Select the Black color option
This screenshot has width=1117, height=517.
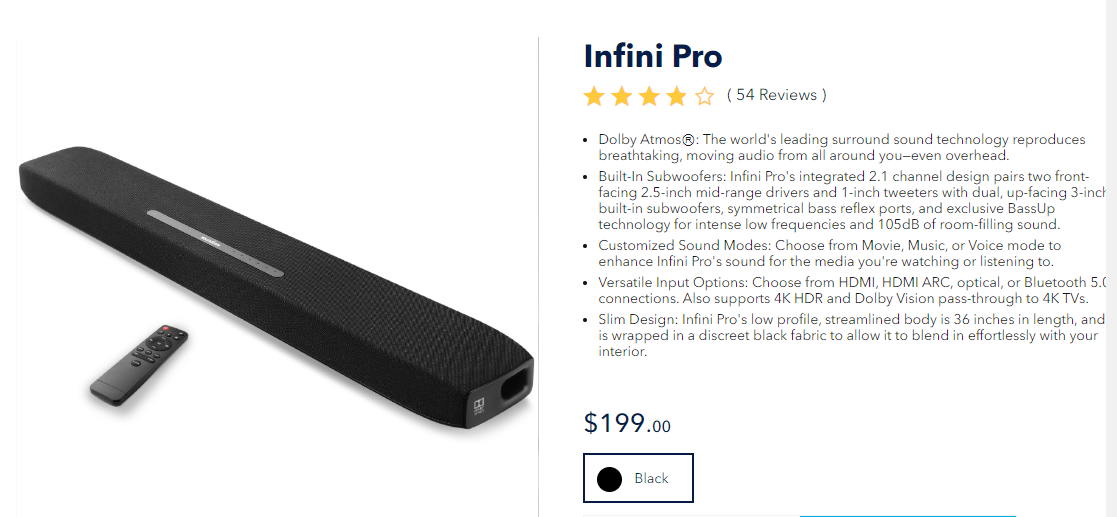point(650,479)
